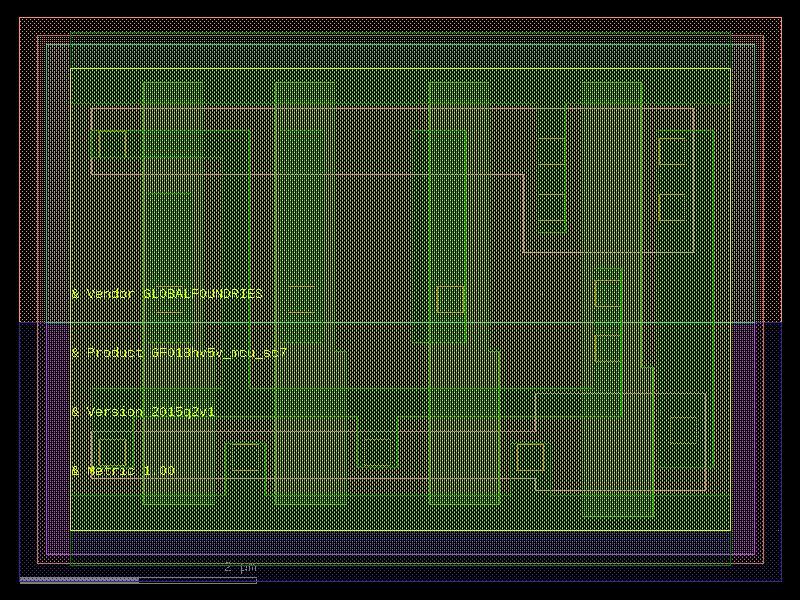Click the 2 µm scale bar label

pyautogui.click(x=240, y=567)
